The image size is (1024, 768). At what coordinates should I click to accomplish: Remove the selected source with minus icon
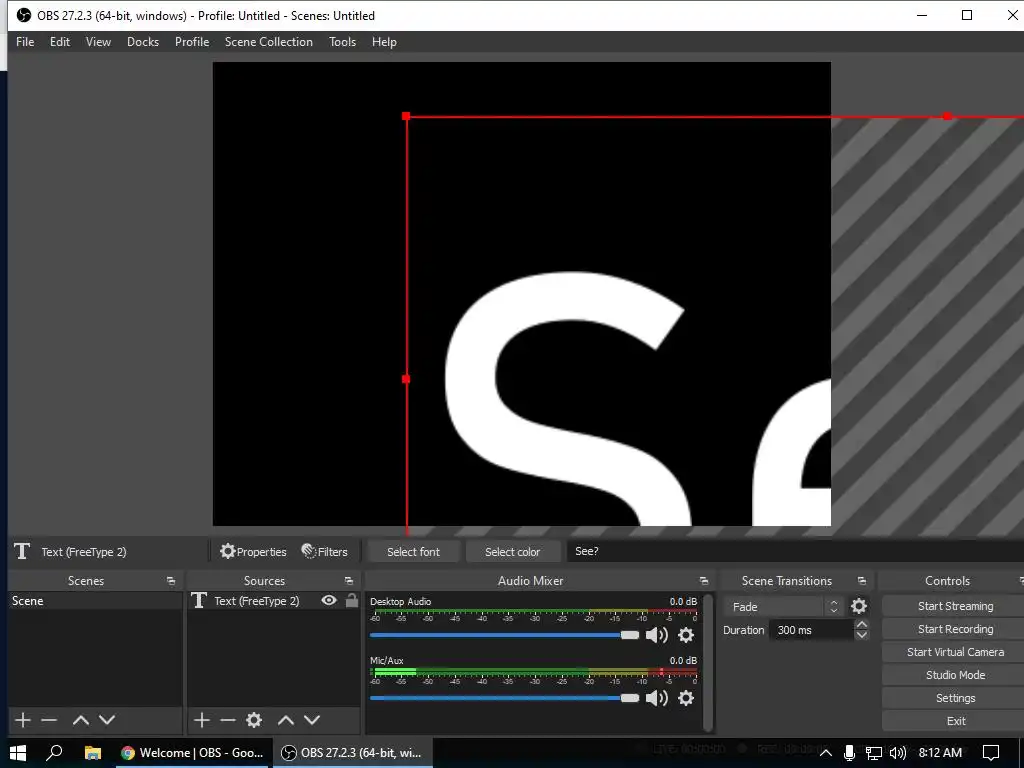[228, 720]
